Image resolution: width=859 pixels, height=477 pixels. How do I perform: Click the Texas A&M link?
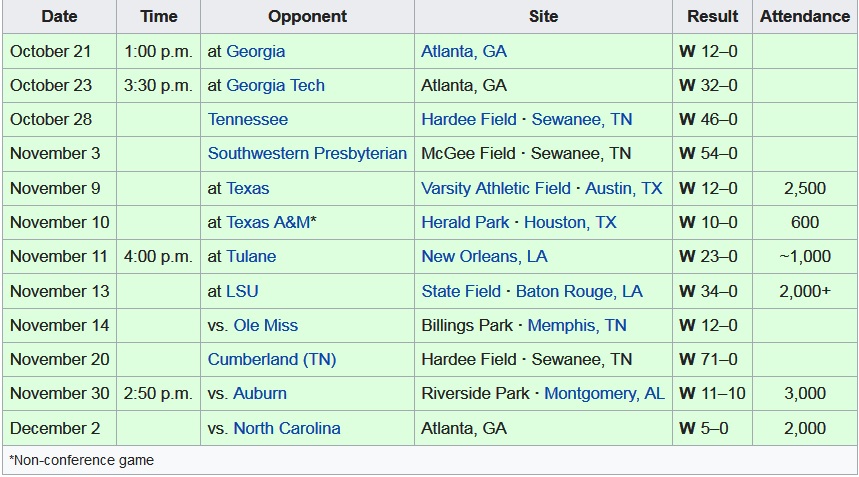coord(267,222)
